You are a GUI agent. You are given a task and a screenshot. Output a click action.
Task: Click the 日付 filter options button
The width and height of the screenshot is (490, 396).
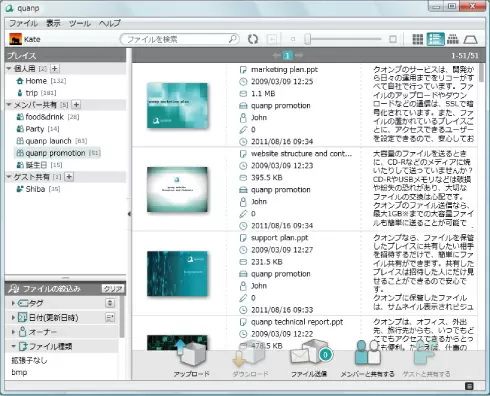pyautogui.click(x=110, y=317)
